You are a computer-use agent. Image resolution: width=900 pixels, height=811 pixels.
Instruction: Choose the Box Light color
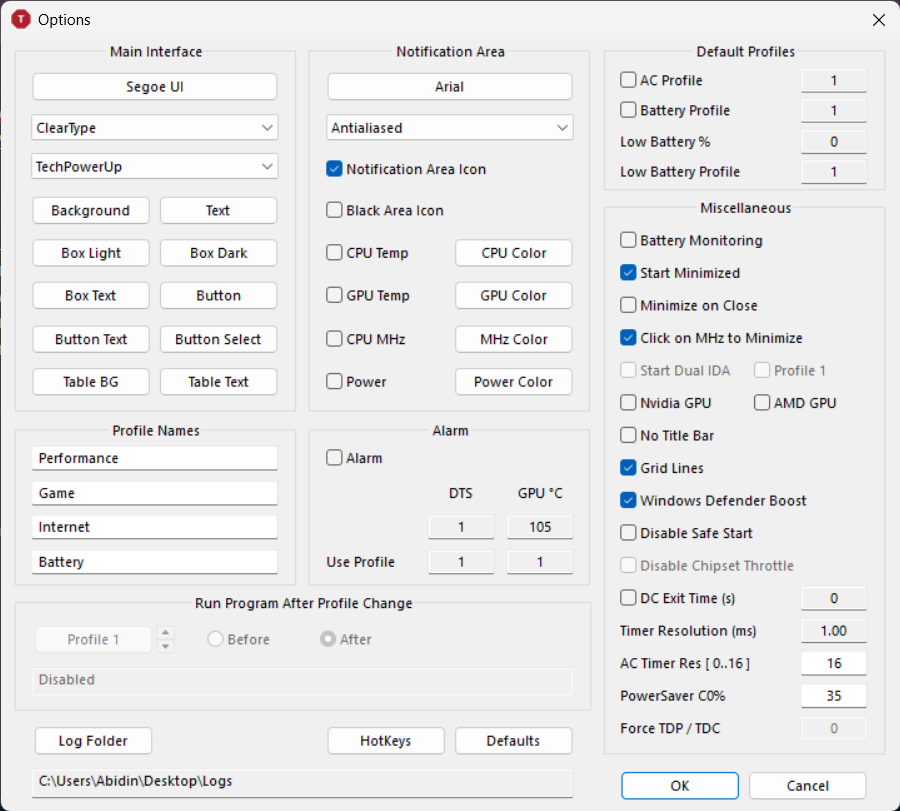pyautogui.click(x=91, y=253)
